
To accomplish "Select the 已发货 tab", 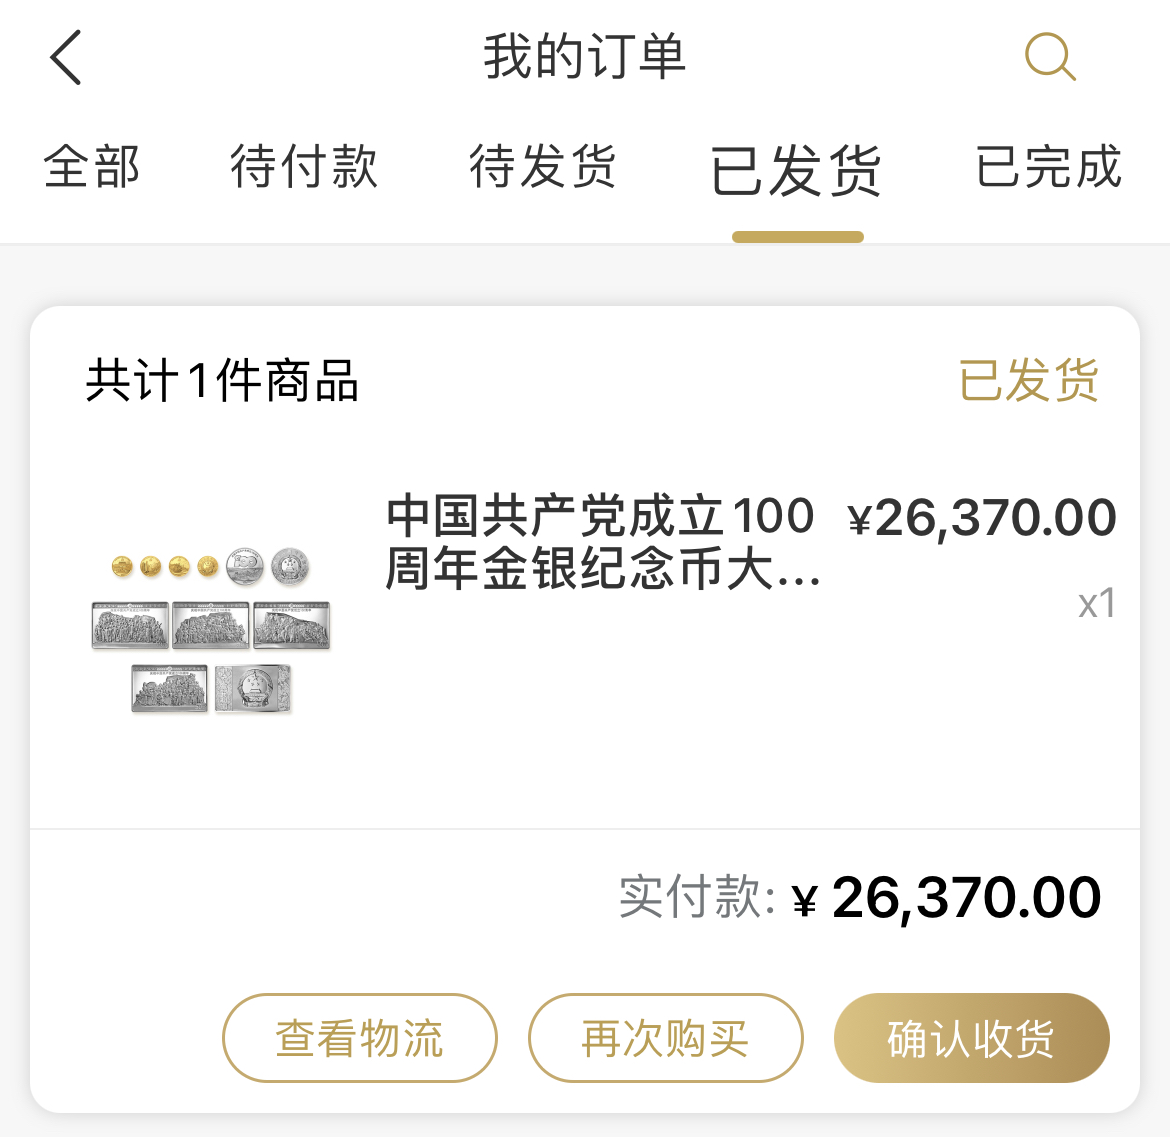I will pyautogui.click(x=796, y=171).
